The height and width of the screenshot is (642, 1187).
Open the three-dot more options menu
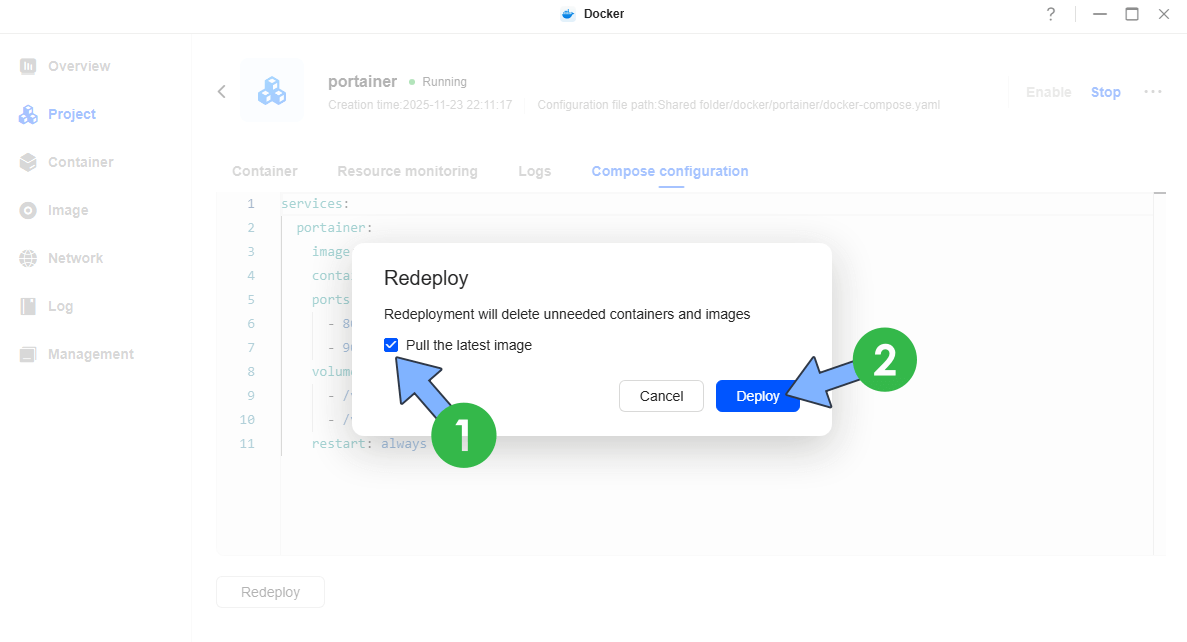tap(1153, 92)
